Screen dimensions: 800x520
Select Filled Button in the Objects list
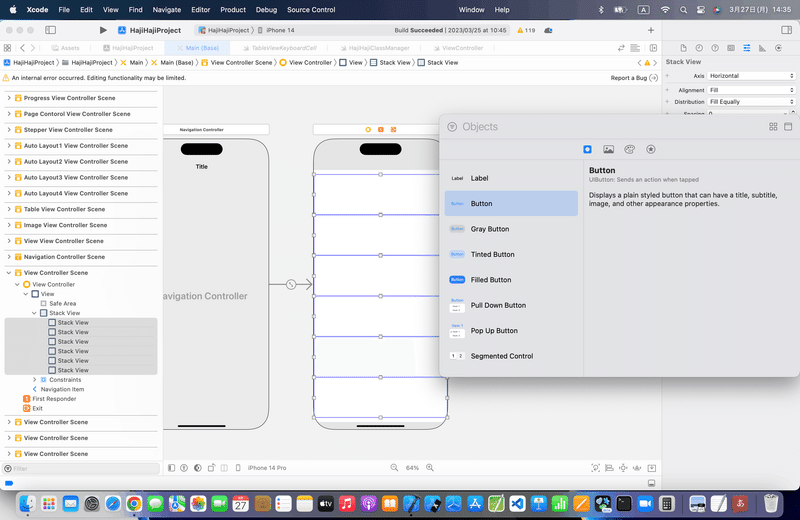coord(511,280)
